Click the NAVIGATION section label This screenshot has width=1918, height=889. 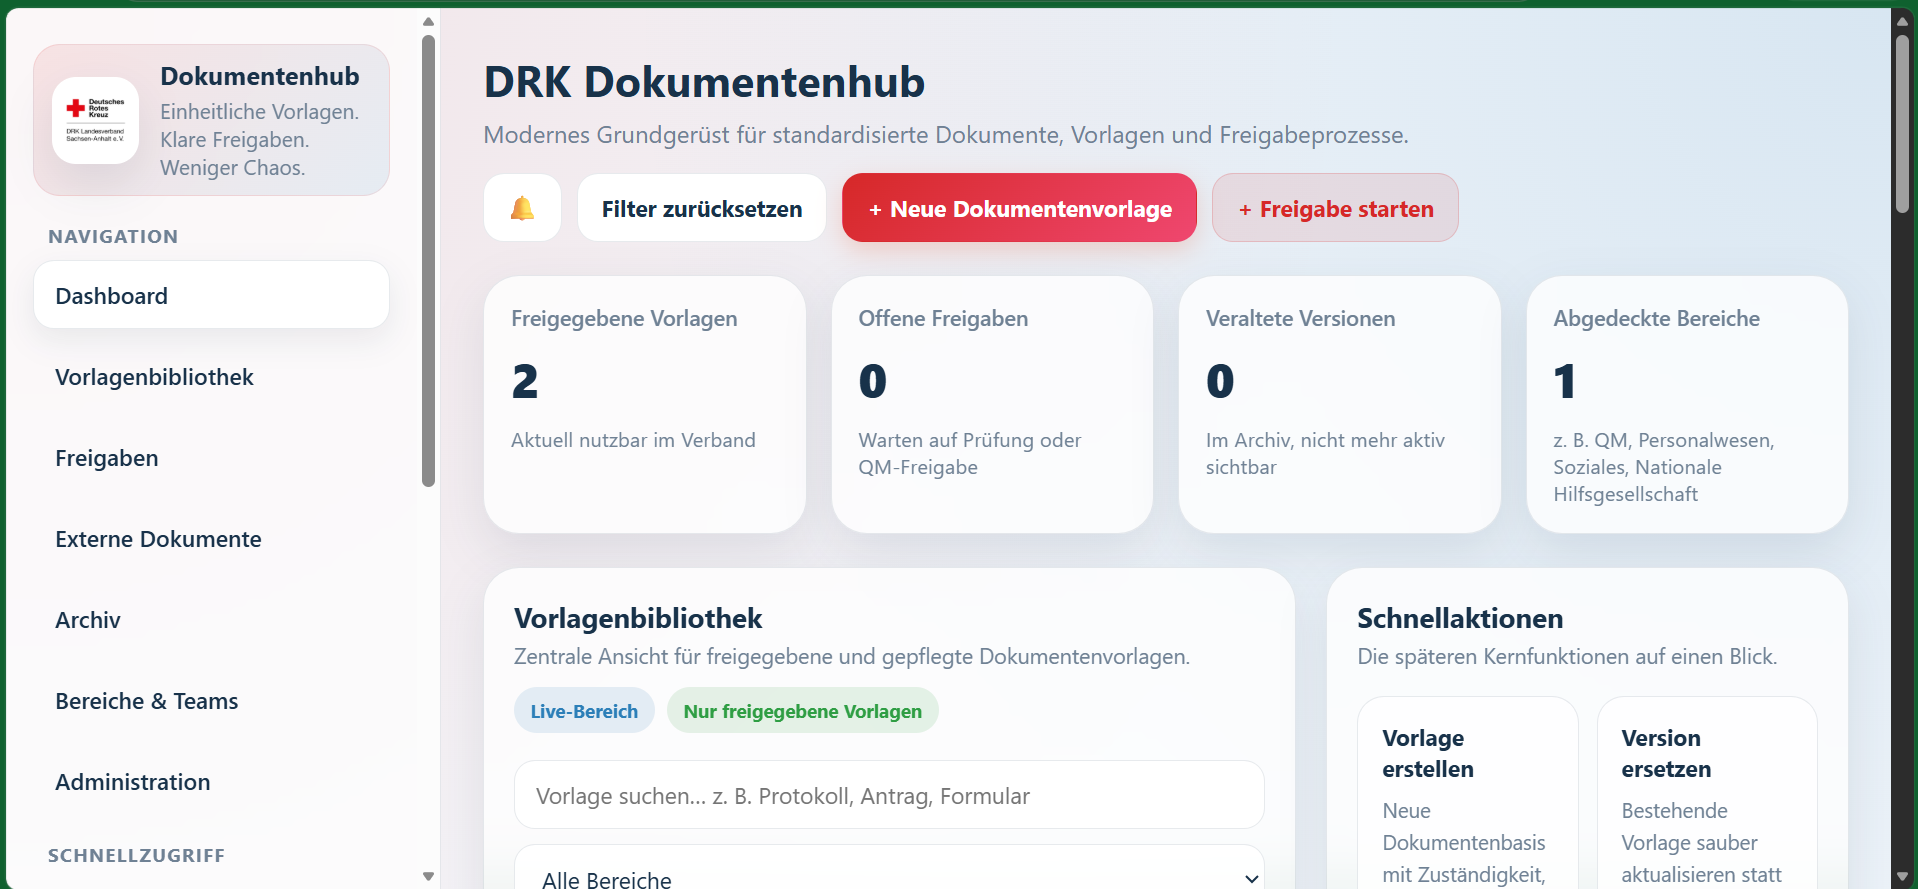click(113, 237)
